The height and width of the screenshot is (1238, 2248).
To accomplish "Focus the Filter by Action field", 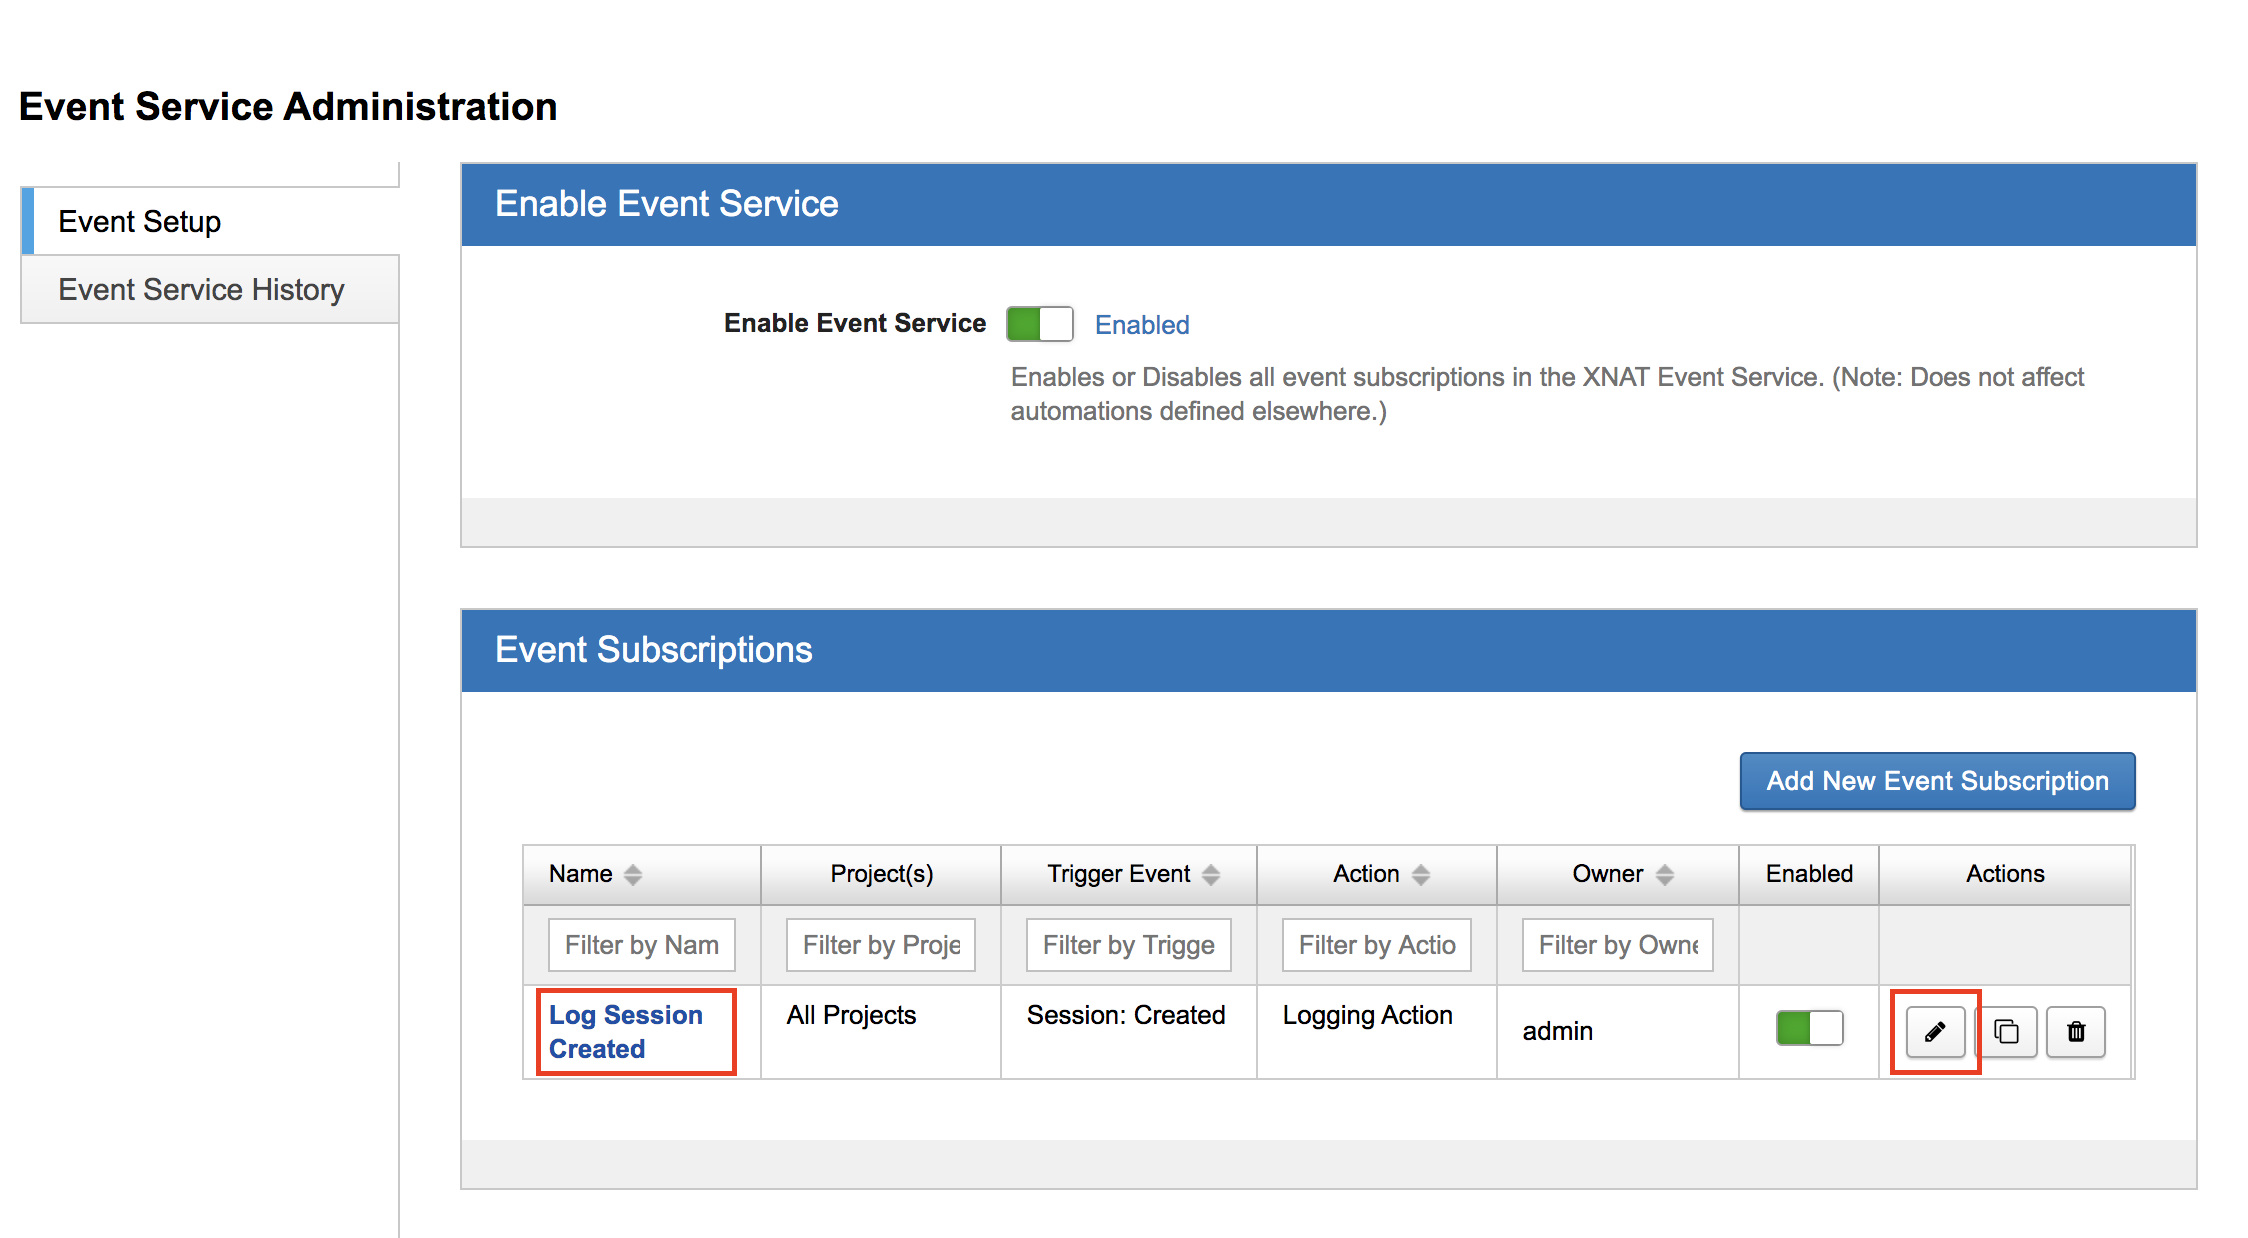I will 1376,945.
